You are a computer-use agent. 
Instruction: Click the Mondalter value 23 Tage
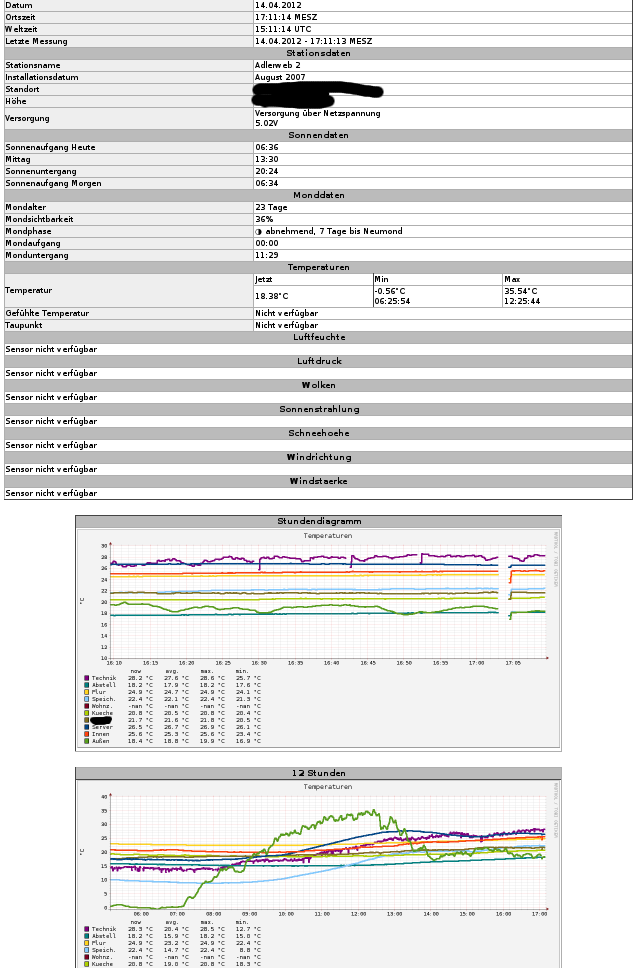click(x=271, y=207)
